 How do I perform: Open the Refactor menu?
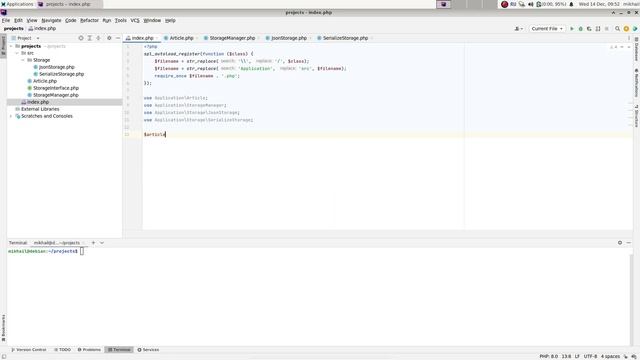(x=89, y=20)
